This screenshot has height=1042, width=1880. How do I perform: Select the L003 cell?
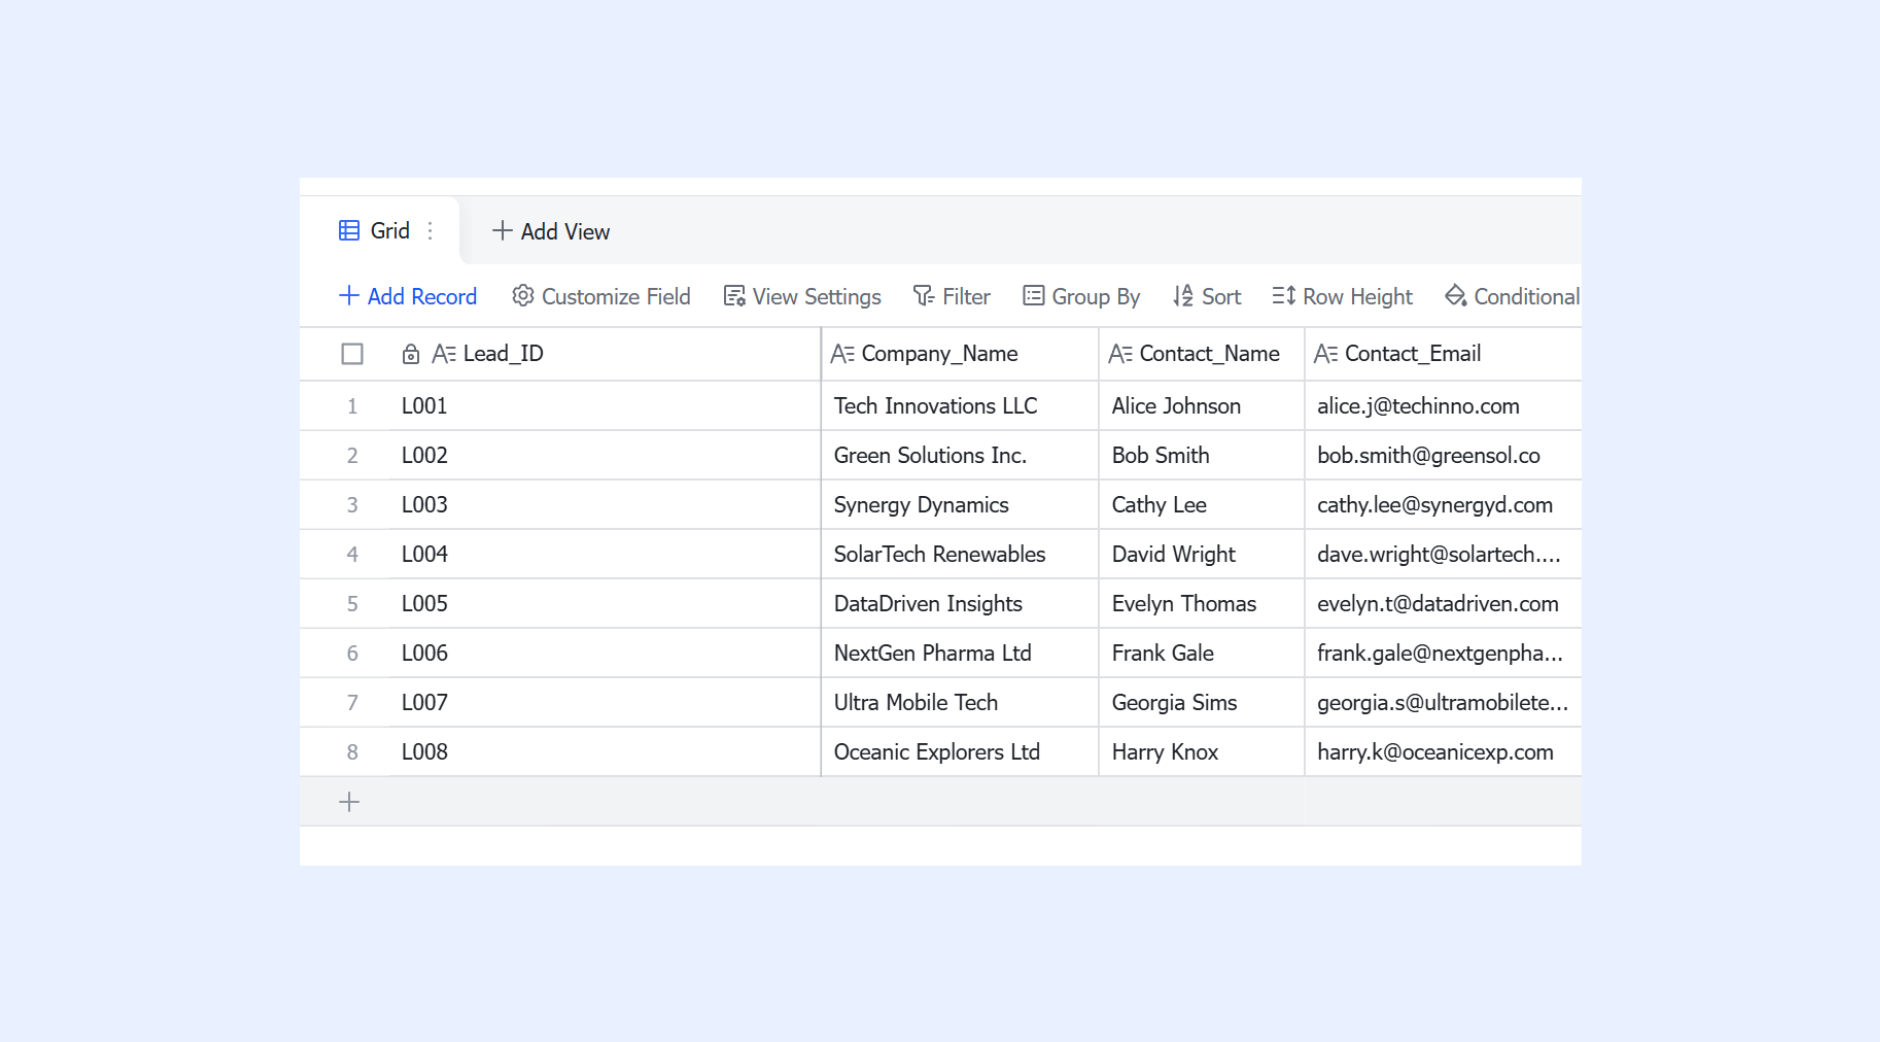pos(605,505)
